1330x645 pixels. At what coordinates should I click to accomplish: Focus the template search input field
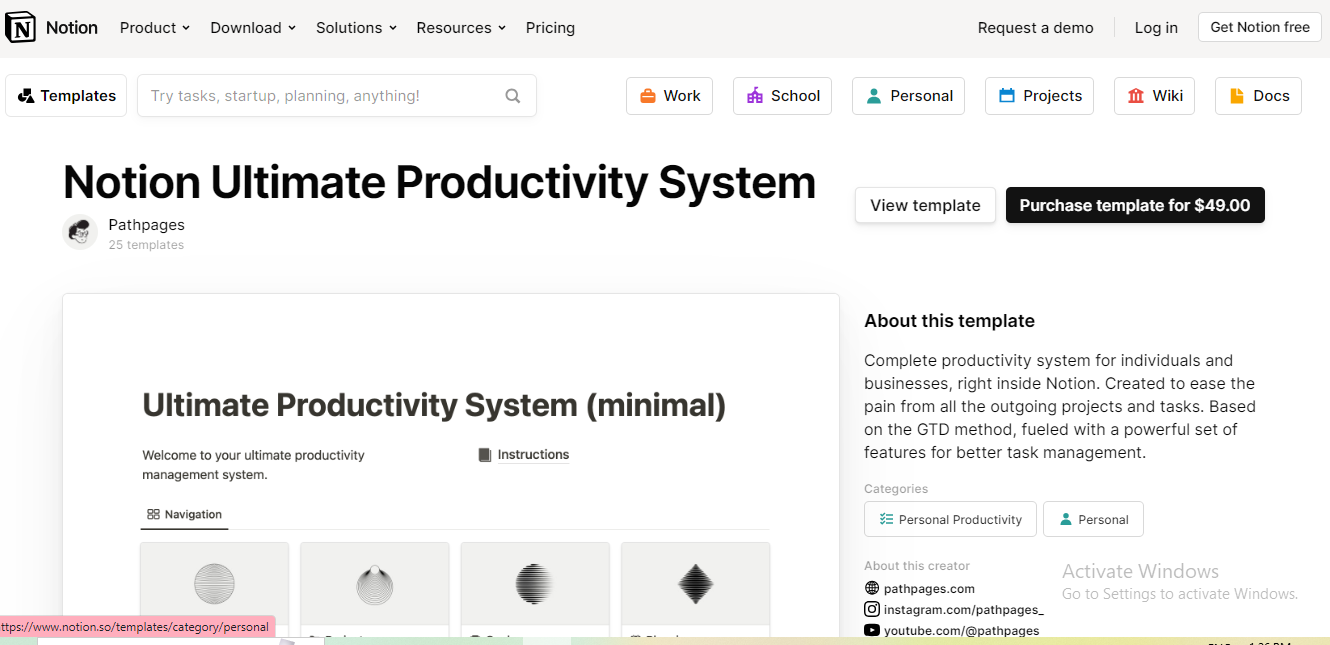[x=337, y=96]
